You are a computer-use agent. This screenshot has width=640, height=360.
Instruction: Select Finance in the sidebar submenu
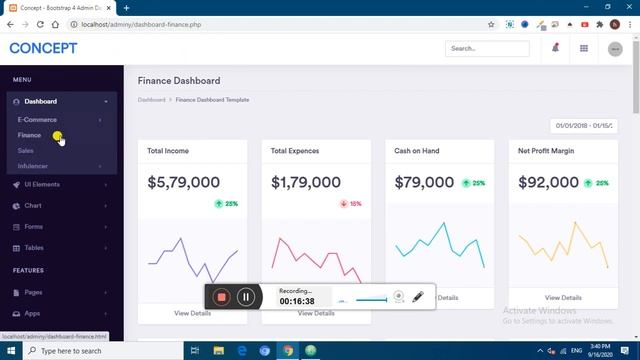pyautogui.click(x=29, y=135)
